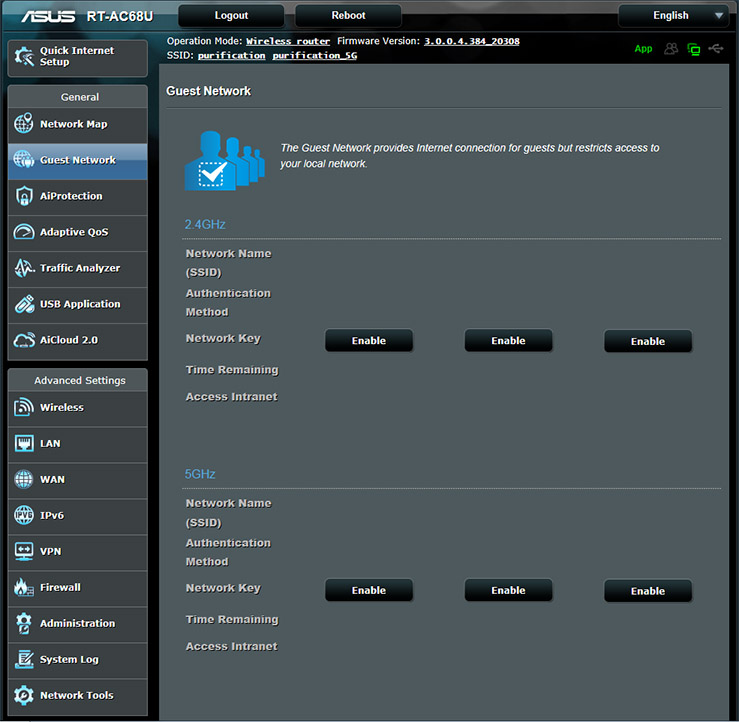Open AiCloud 2.0 settings
The image size is (739, 722).
tap(78, 340)
